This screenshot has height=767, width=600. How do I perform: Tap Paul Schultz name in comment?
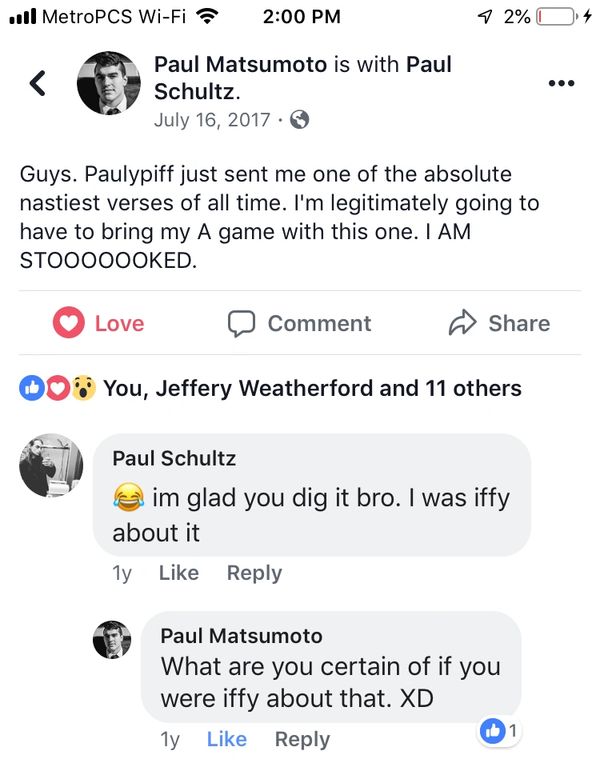[x=174, y=458]
